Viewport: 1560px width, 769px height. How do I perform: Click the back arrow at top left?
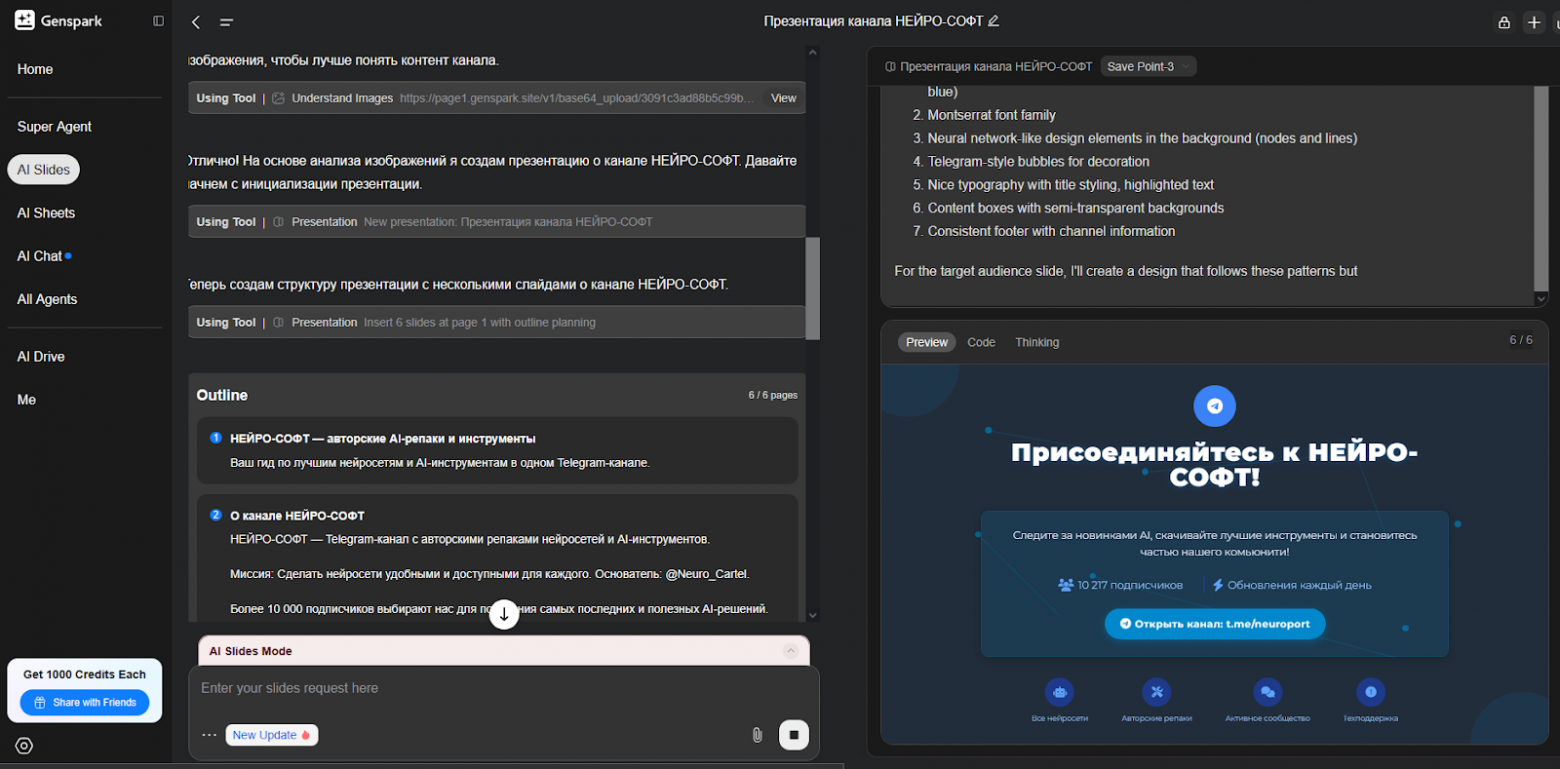[x=196, y=20]
